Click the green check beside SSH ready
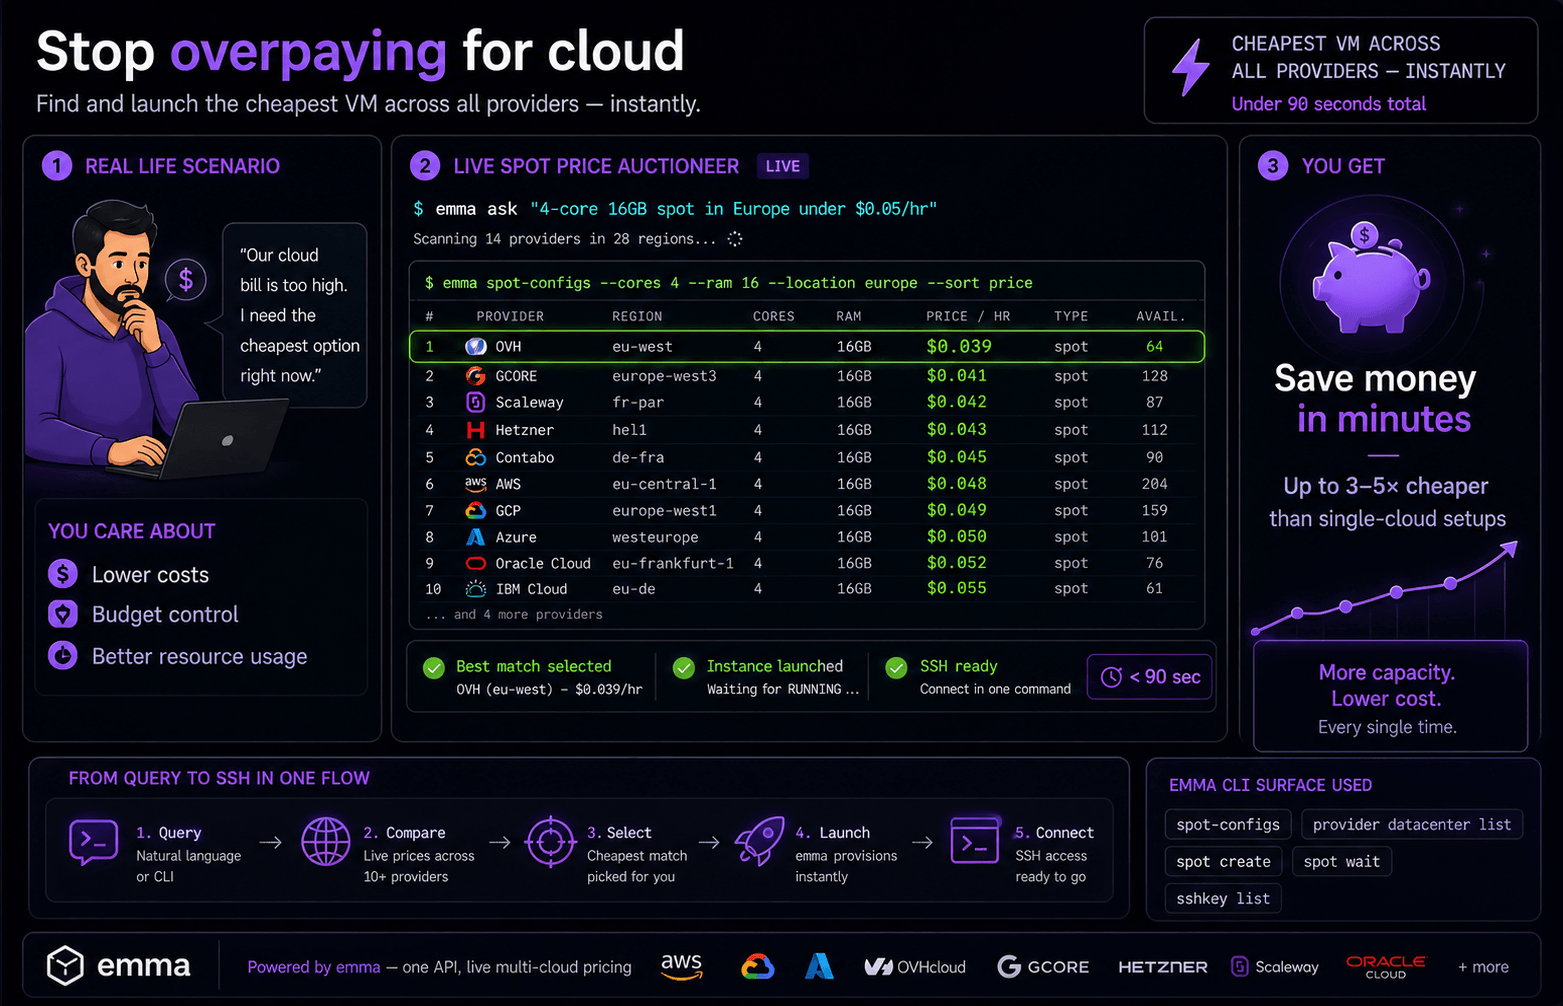Screen dimensions: 1563x1006 tap(898, 668)
